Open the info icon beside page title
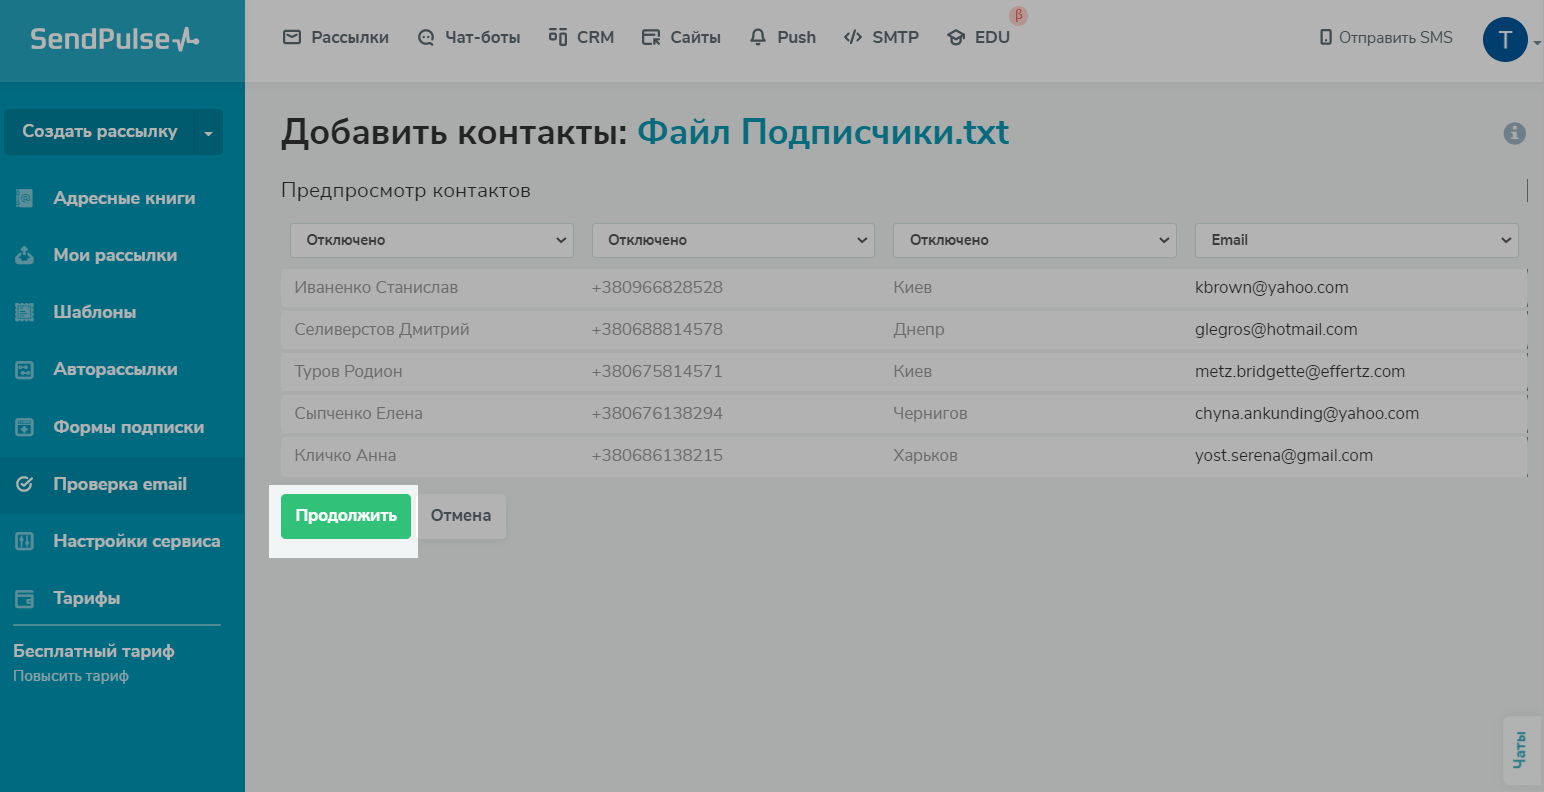The height and width of the screenshot is (792, 1544). coord(1514,133)
